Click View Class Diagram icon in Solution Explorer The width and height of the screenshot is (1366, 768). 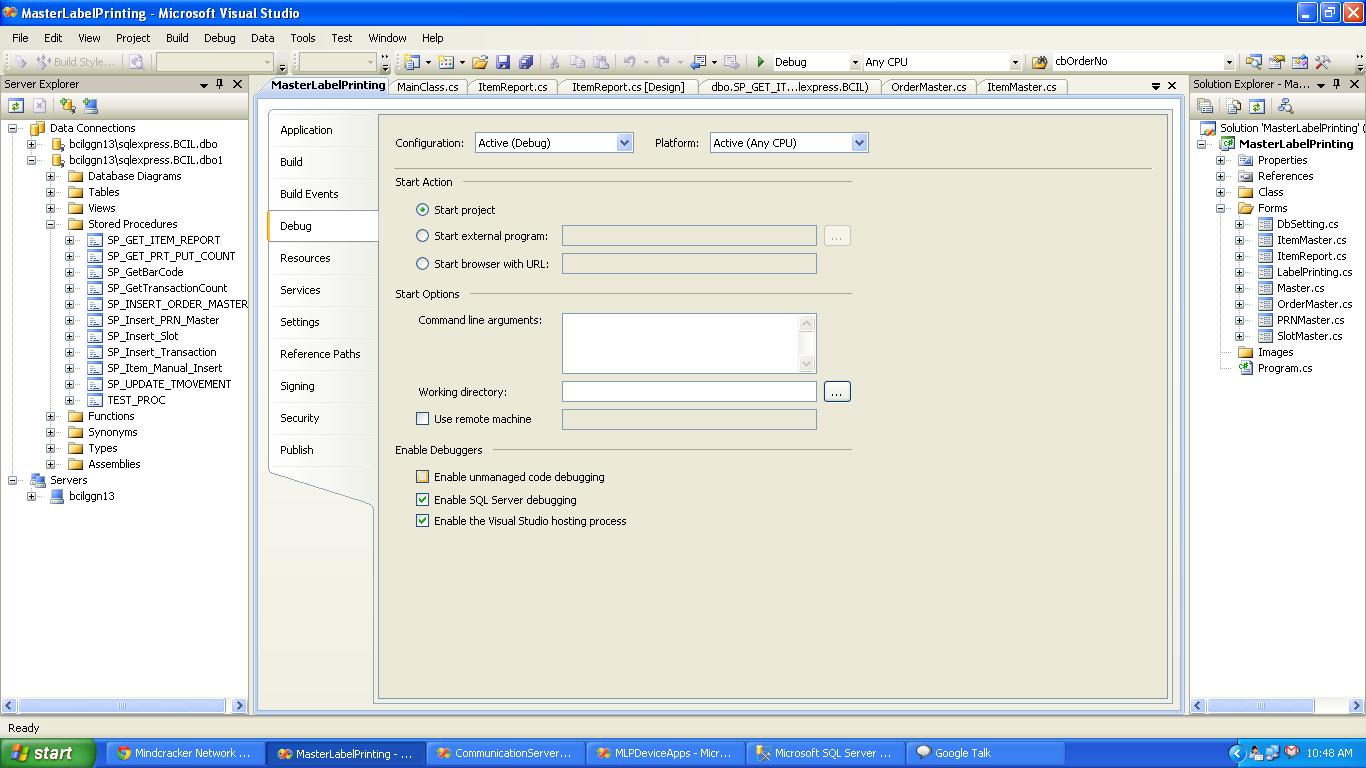tap(1286, 105)
